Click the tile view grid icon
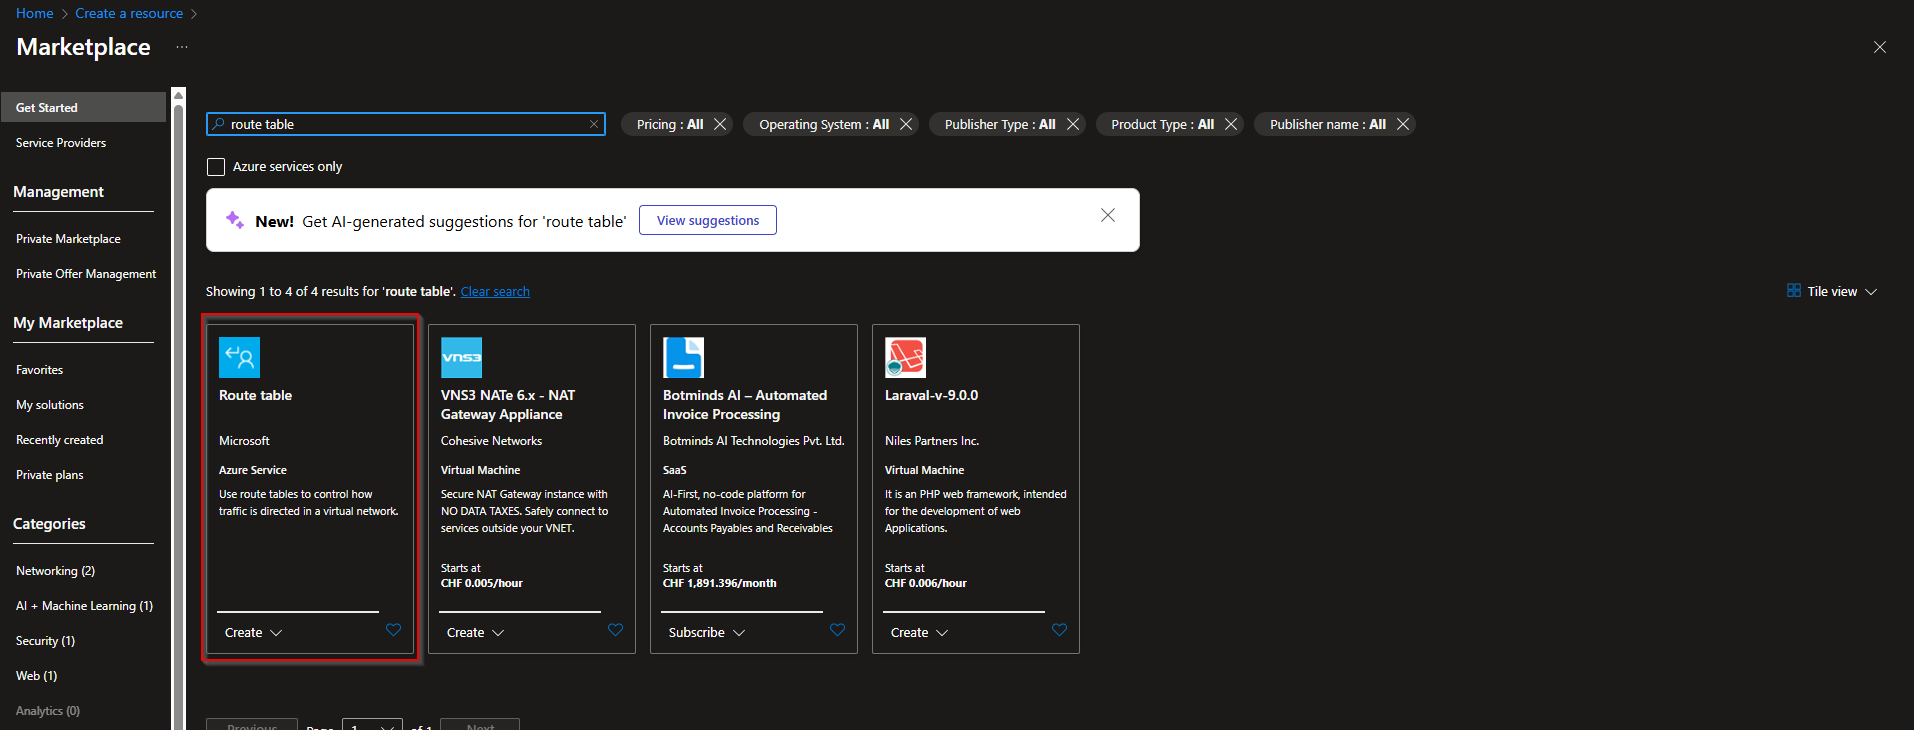The width and height of the screenshot is (1914, 730). 1794,291
